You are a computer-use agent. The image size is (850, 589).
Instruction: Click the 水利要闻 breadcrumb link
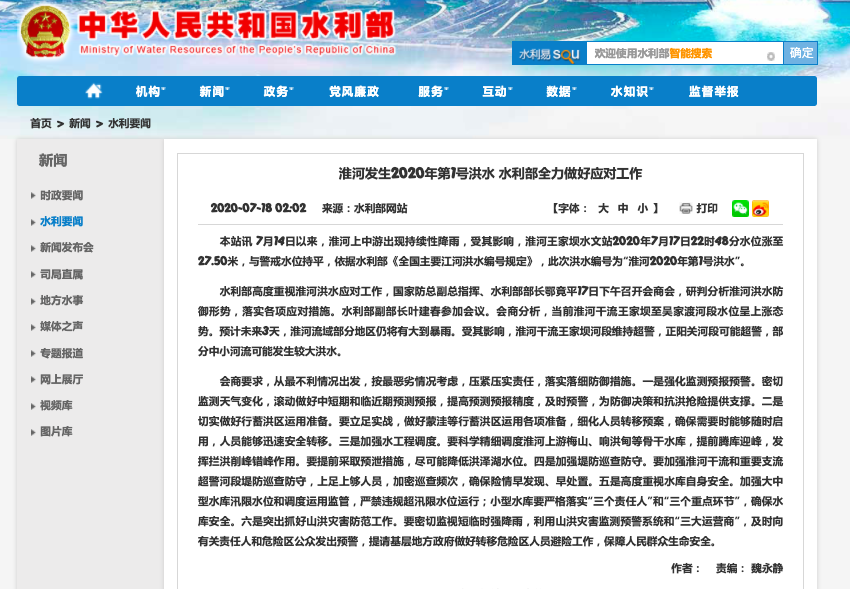point(129,124)
